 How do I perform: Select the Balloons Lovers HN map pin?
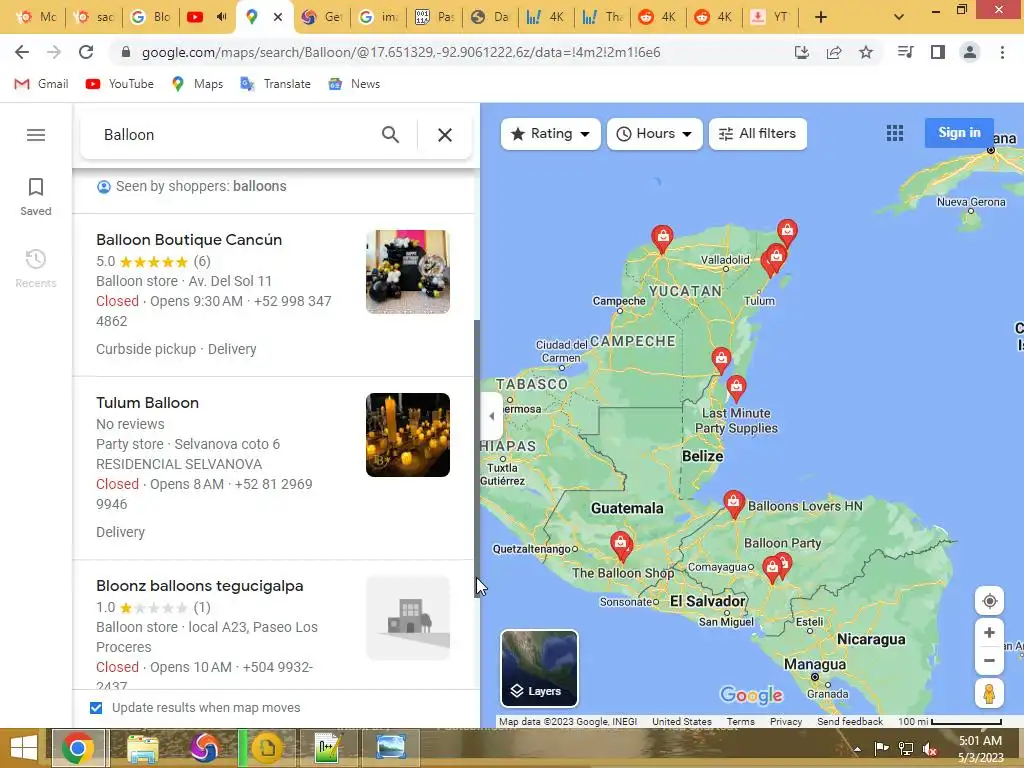click(x=733, y=504)
